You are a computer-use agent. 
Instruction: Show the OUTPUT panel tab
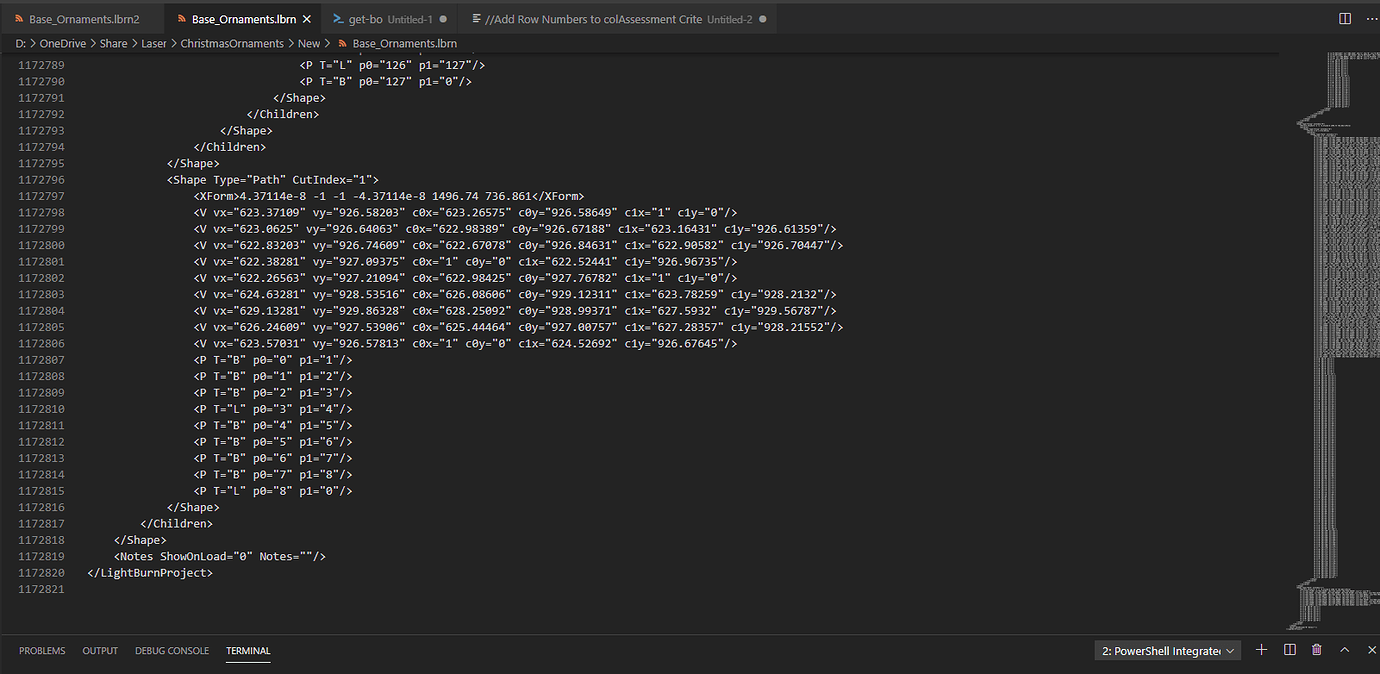[100, 651]
